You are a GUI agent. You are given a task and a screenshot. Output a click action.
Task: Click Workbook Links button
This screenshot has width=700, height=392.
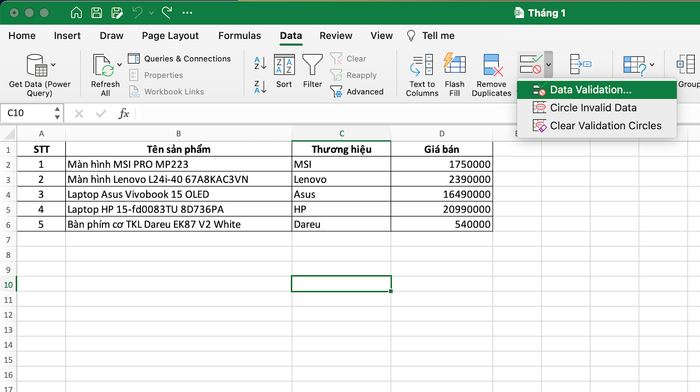[x=167, y=92]
